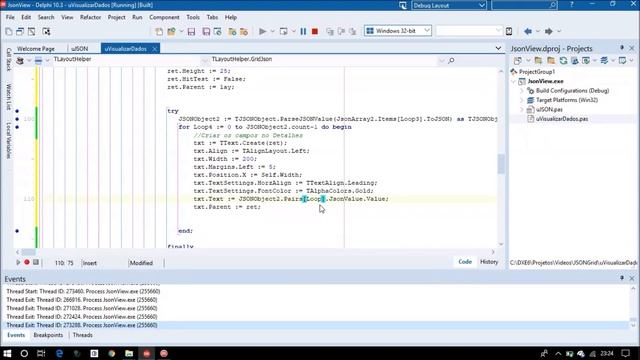Select the Code view tab
Screen dimensions: 640x360
pos(465,262)
